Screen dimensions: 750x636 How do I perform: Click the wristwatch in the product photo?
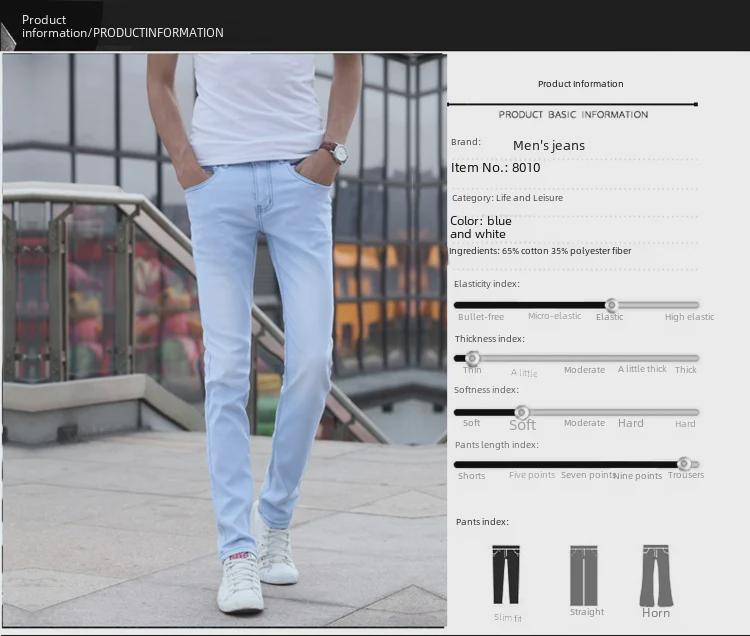click(335, 152)
